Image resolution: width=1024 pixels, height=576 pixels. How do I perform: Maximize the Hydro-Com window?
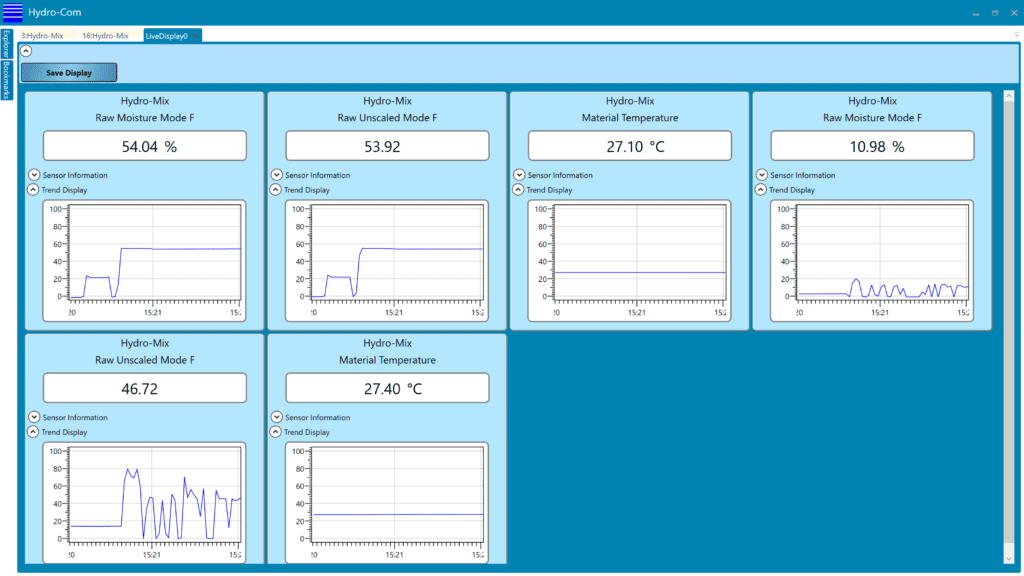[x=995, y=13]
